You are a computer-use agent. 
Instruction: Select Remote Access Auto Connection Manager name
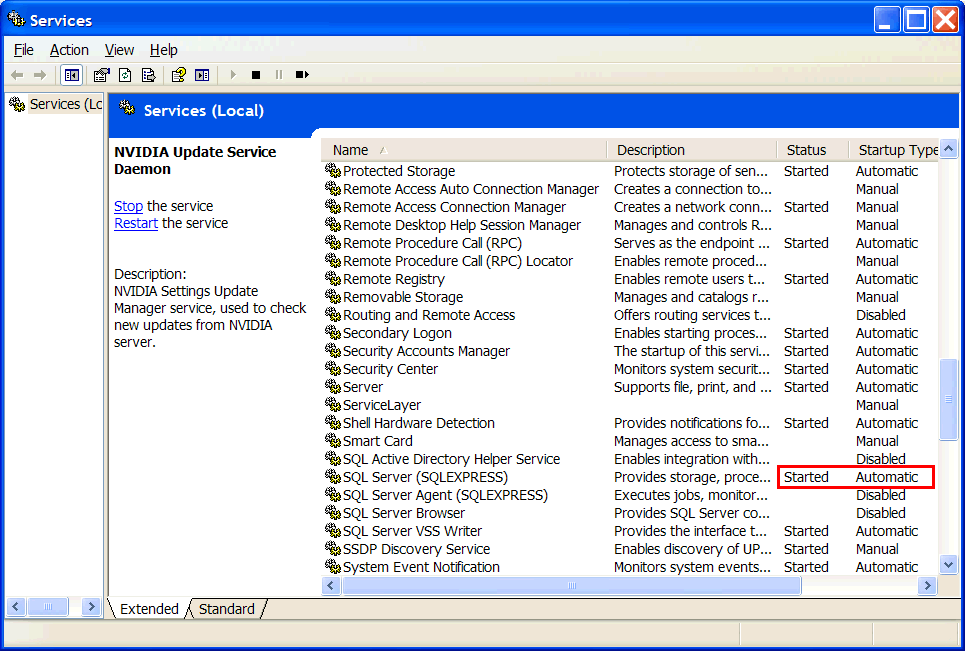471,189
